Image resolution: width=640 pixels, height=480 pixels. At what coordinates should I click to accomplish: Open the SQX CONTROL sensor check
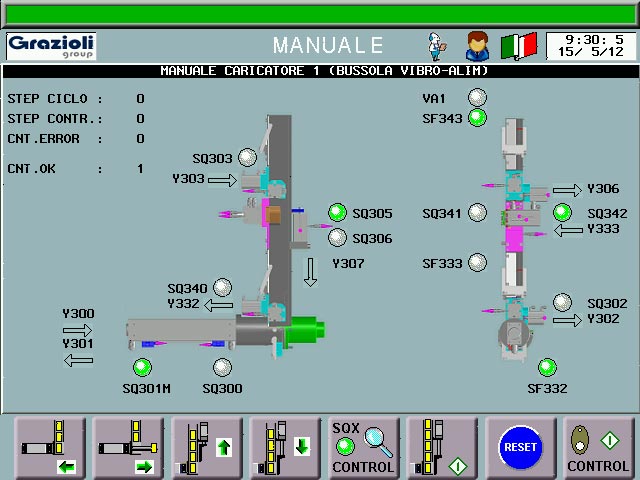pos(363,448)
